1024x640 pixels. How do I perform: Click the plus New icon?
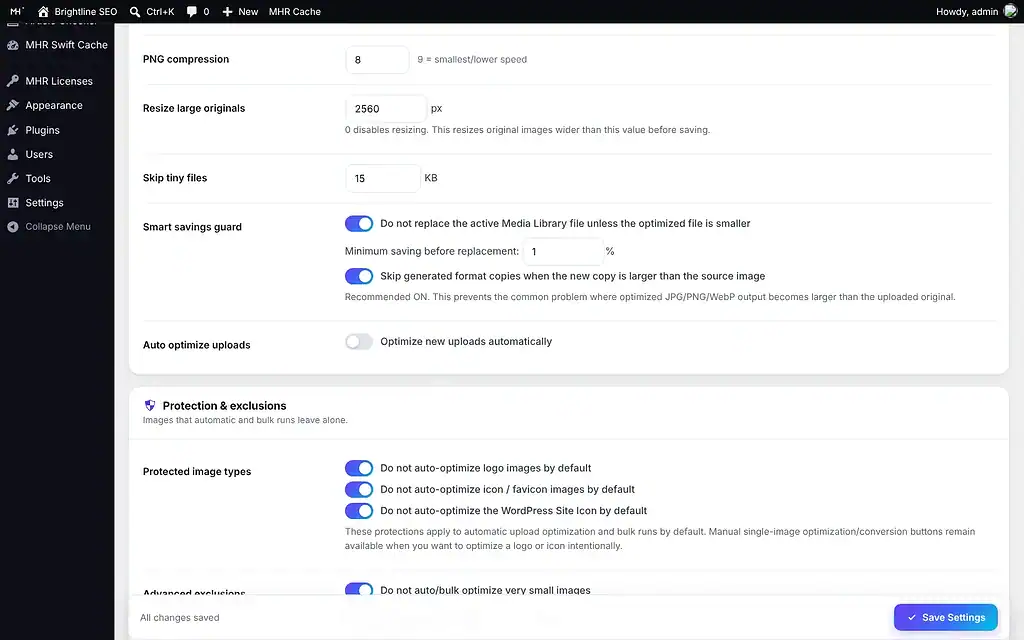(227, 12)
